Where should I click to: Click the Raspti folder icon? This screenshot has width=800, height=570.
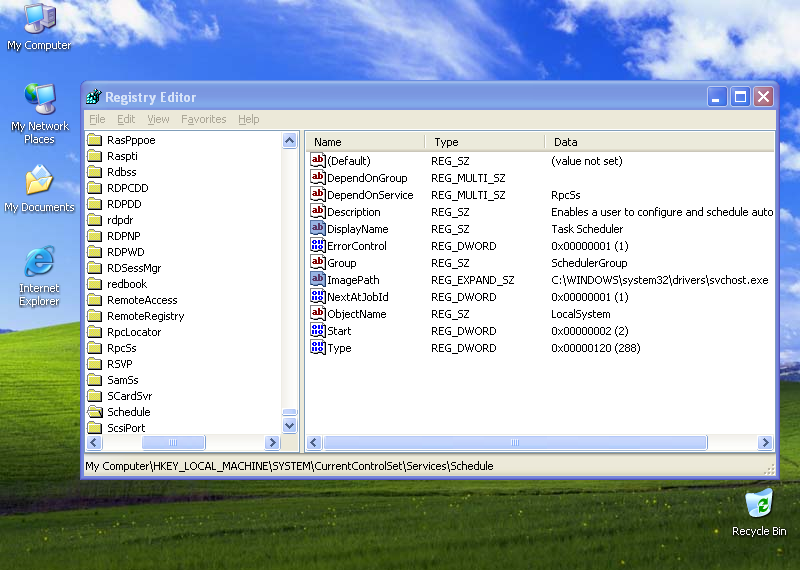click(x=95, y=156)
